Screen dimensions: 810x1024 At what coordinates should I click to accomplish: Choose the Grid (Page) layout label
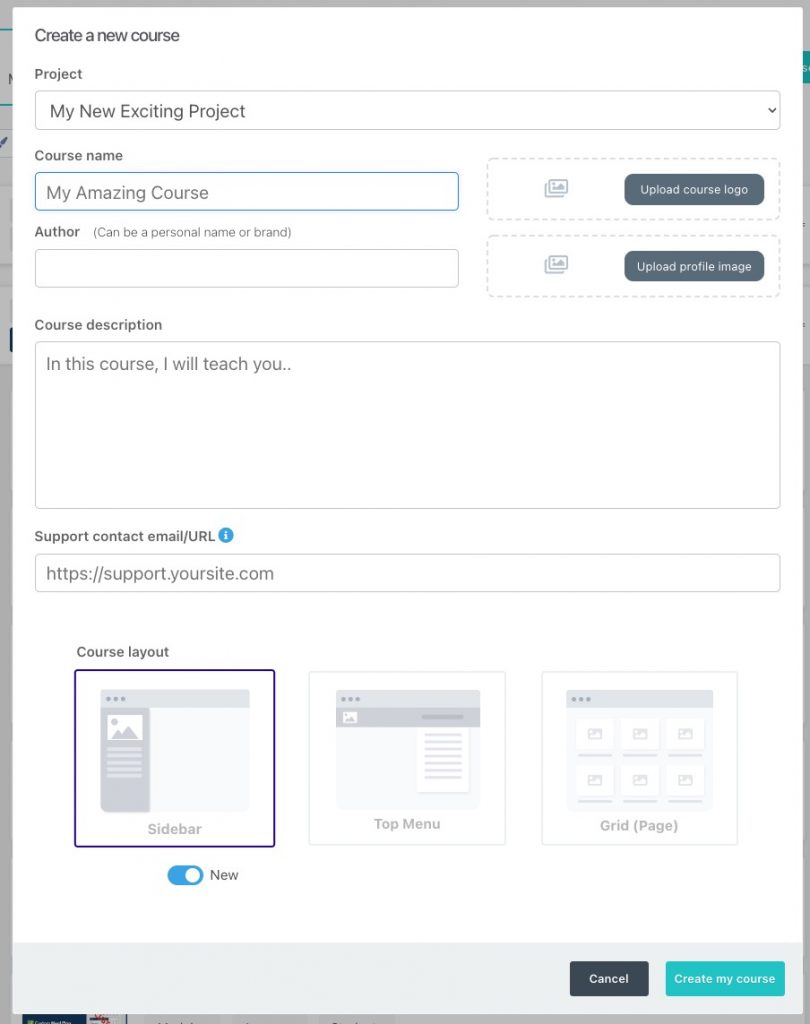click(x=639, y=825)
